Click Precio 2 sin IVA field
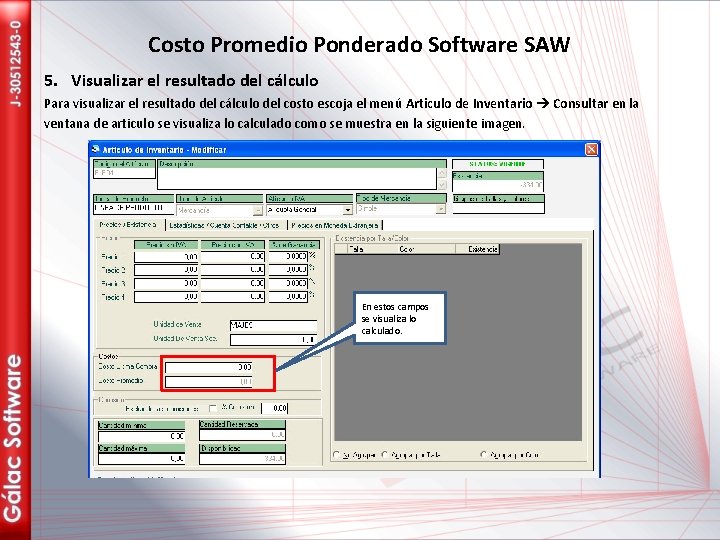Image resolution: width=720 pixels, height=540 pixels. [x=166, y=270]
